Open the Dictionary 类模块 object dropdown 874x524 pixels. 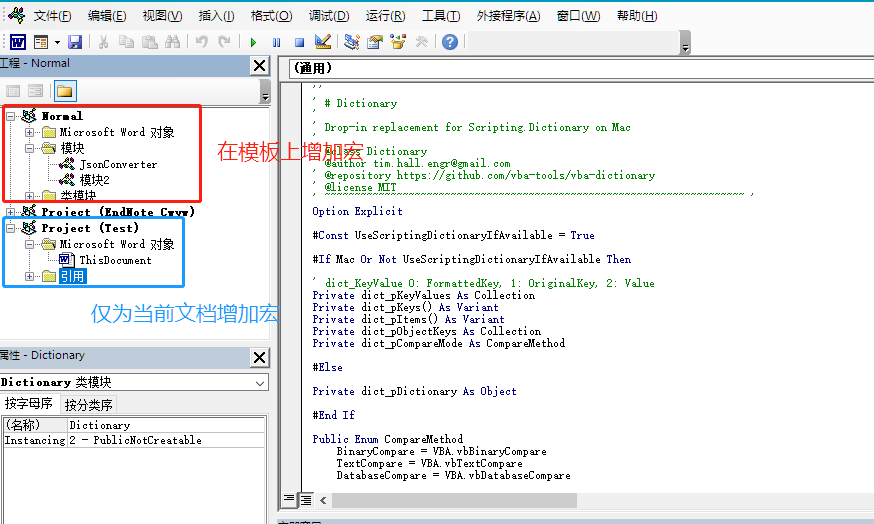pyautogui.click(x=260, y=383)
